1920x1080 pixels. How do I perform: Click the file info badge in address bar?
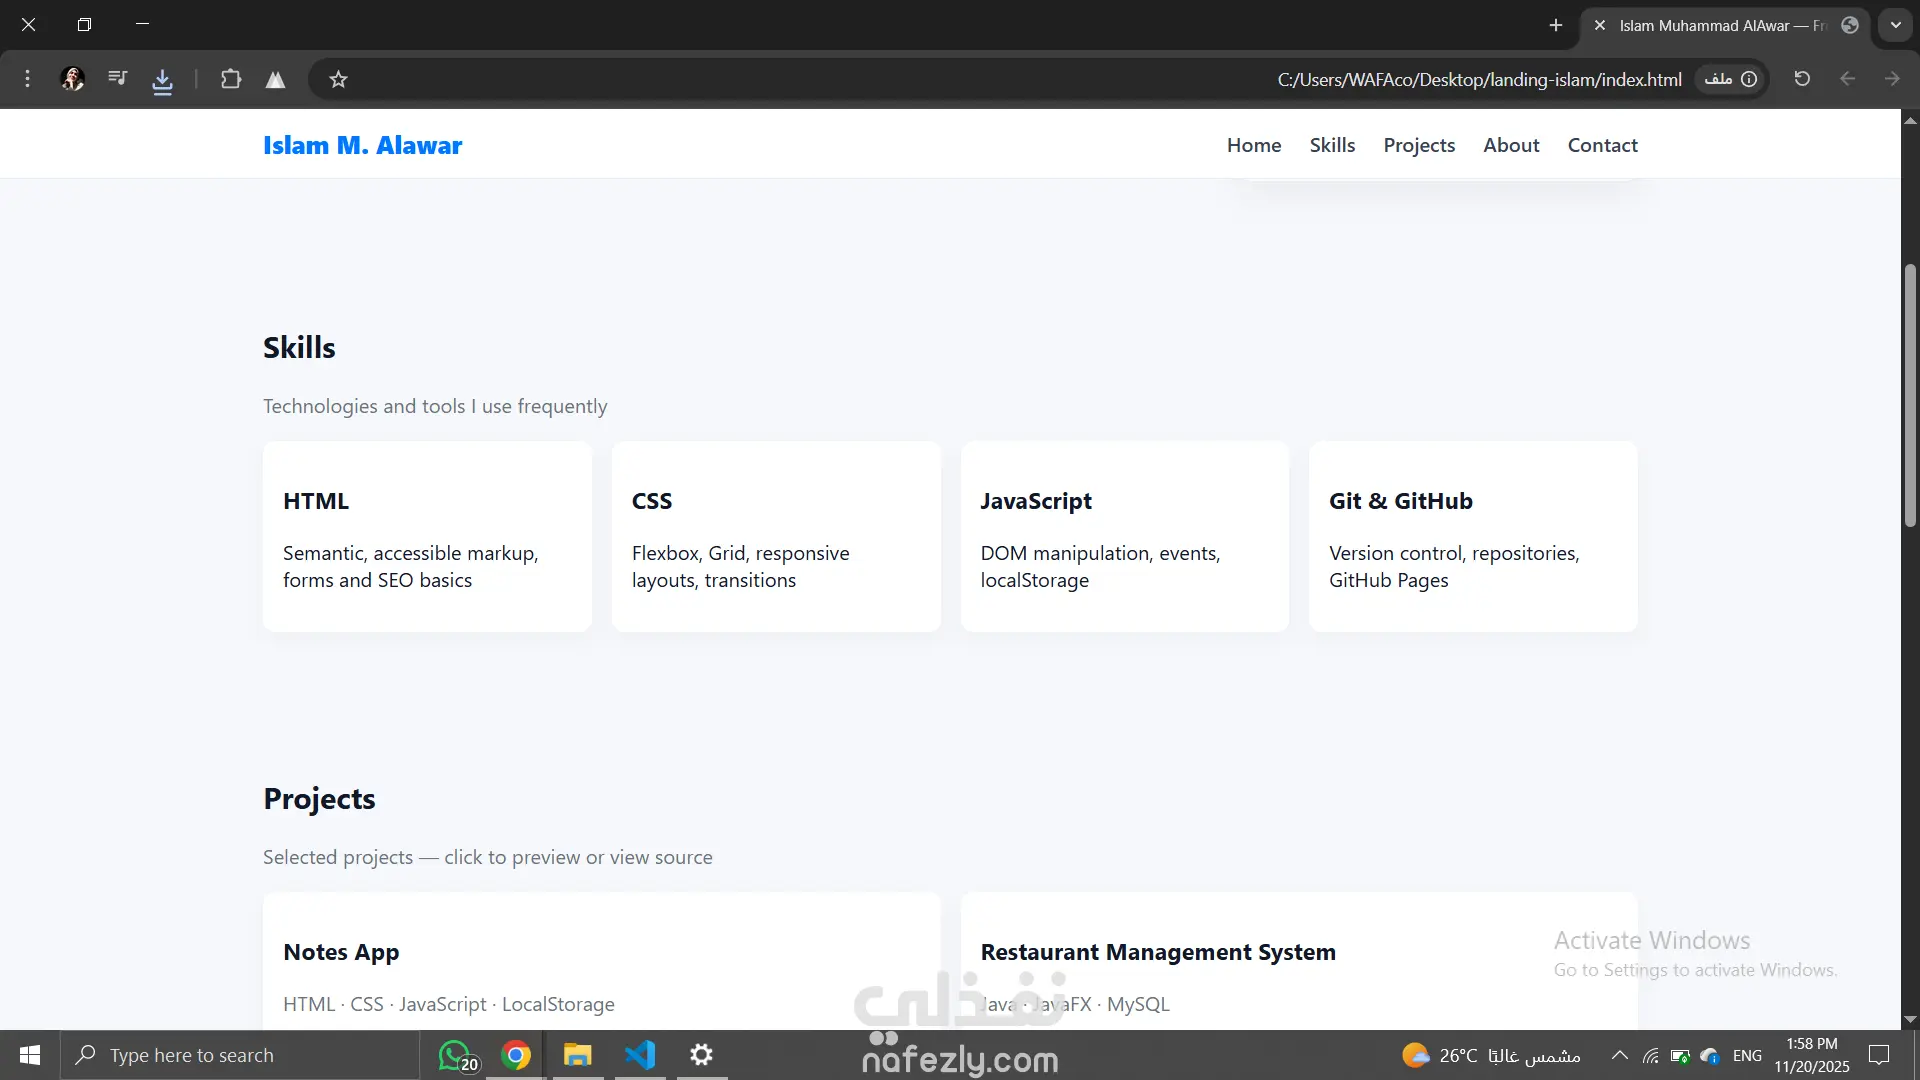tap(1731, 79)
